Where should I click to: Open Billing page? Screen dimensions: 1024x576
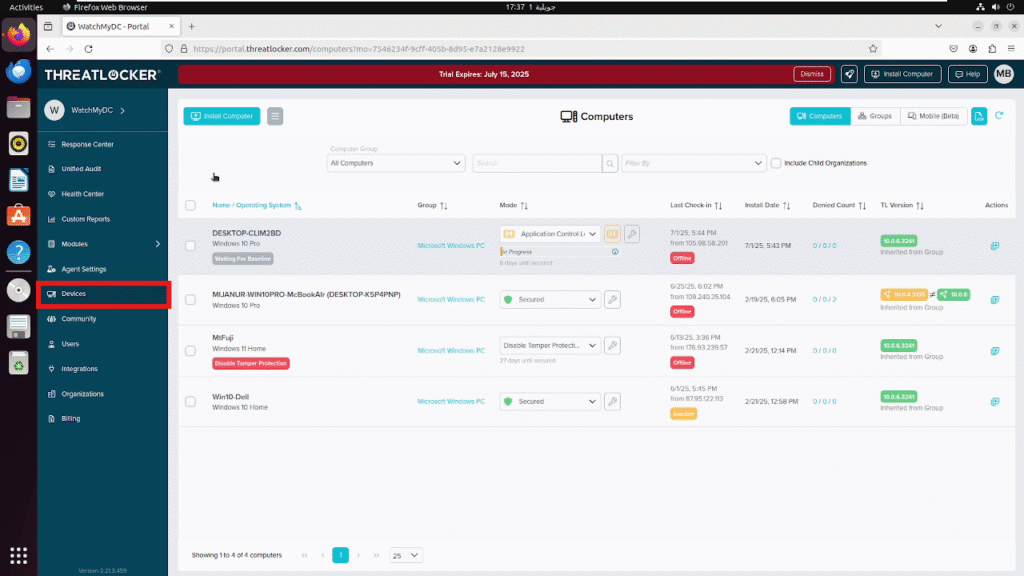click(x=71, y=419)
